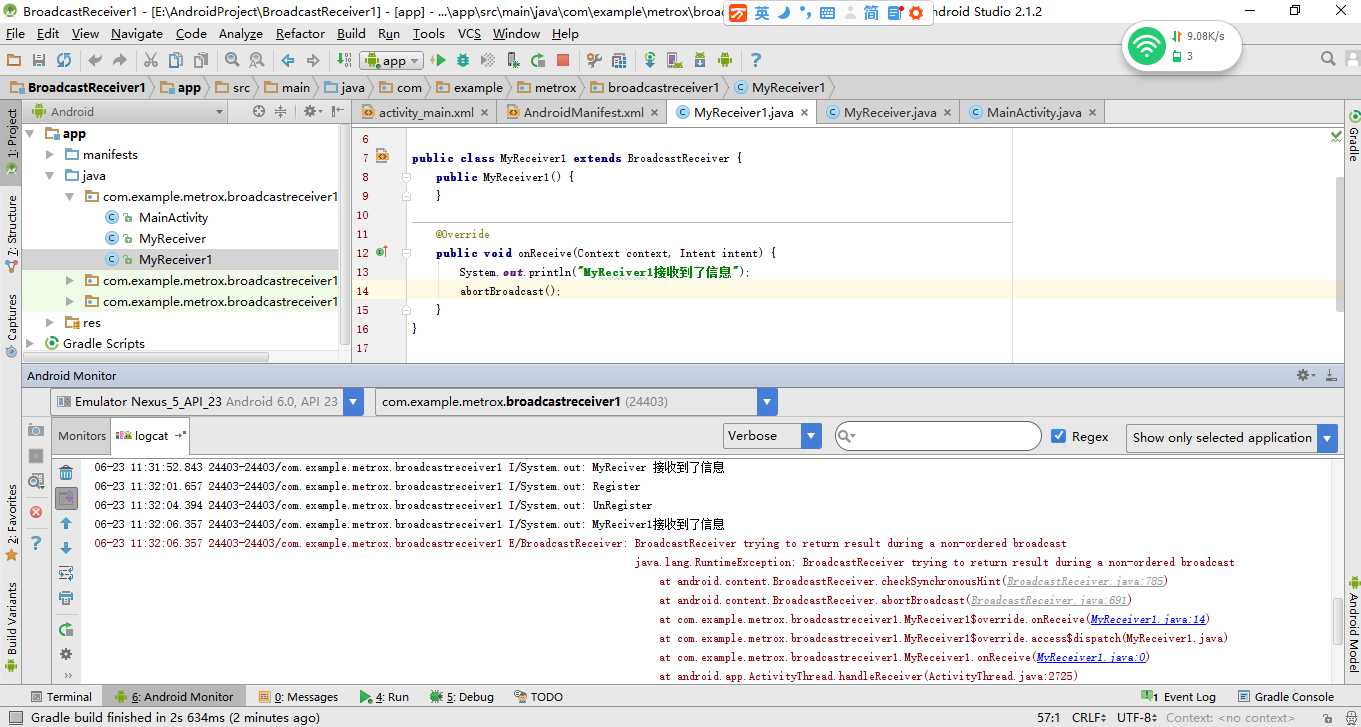Open Android Monitor settings gear
The height and width of the screenshot is (727, 1361).
coord(1306,375)
